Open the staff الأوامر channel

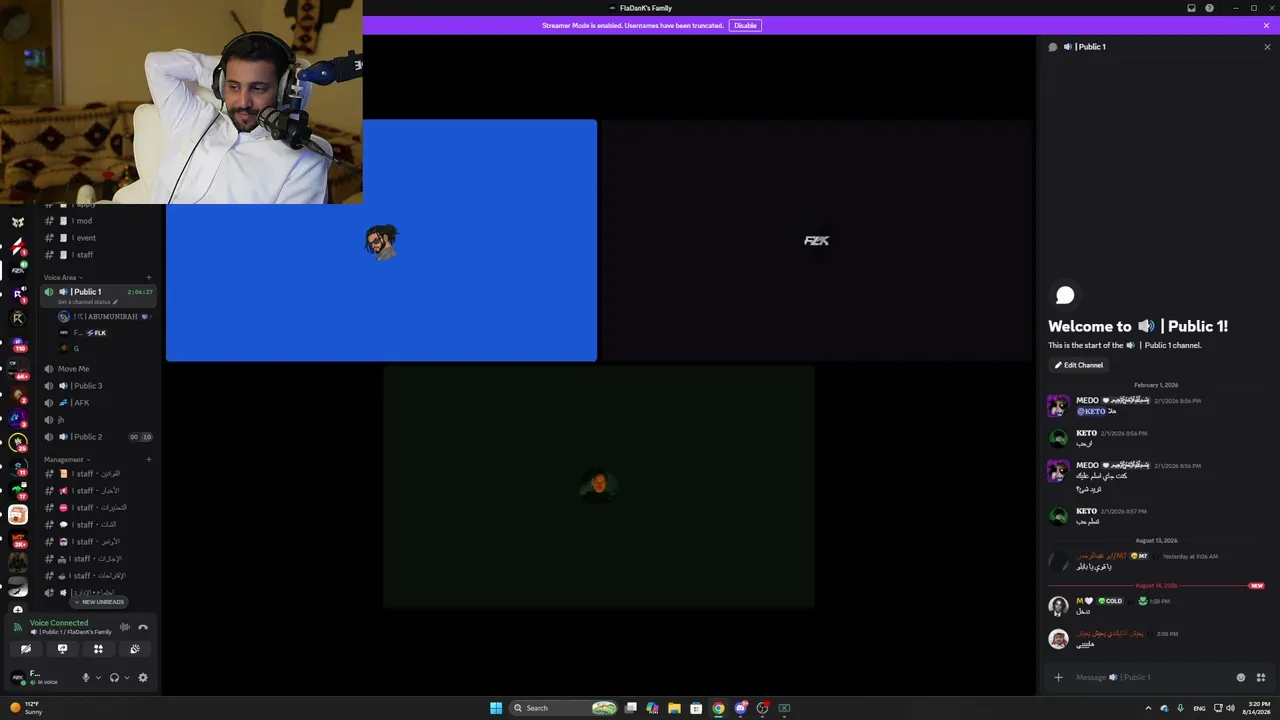pyautogui.click(x=98, y=542)
